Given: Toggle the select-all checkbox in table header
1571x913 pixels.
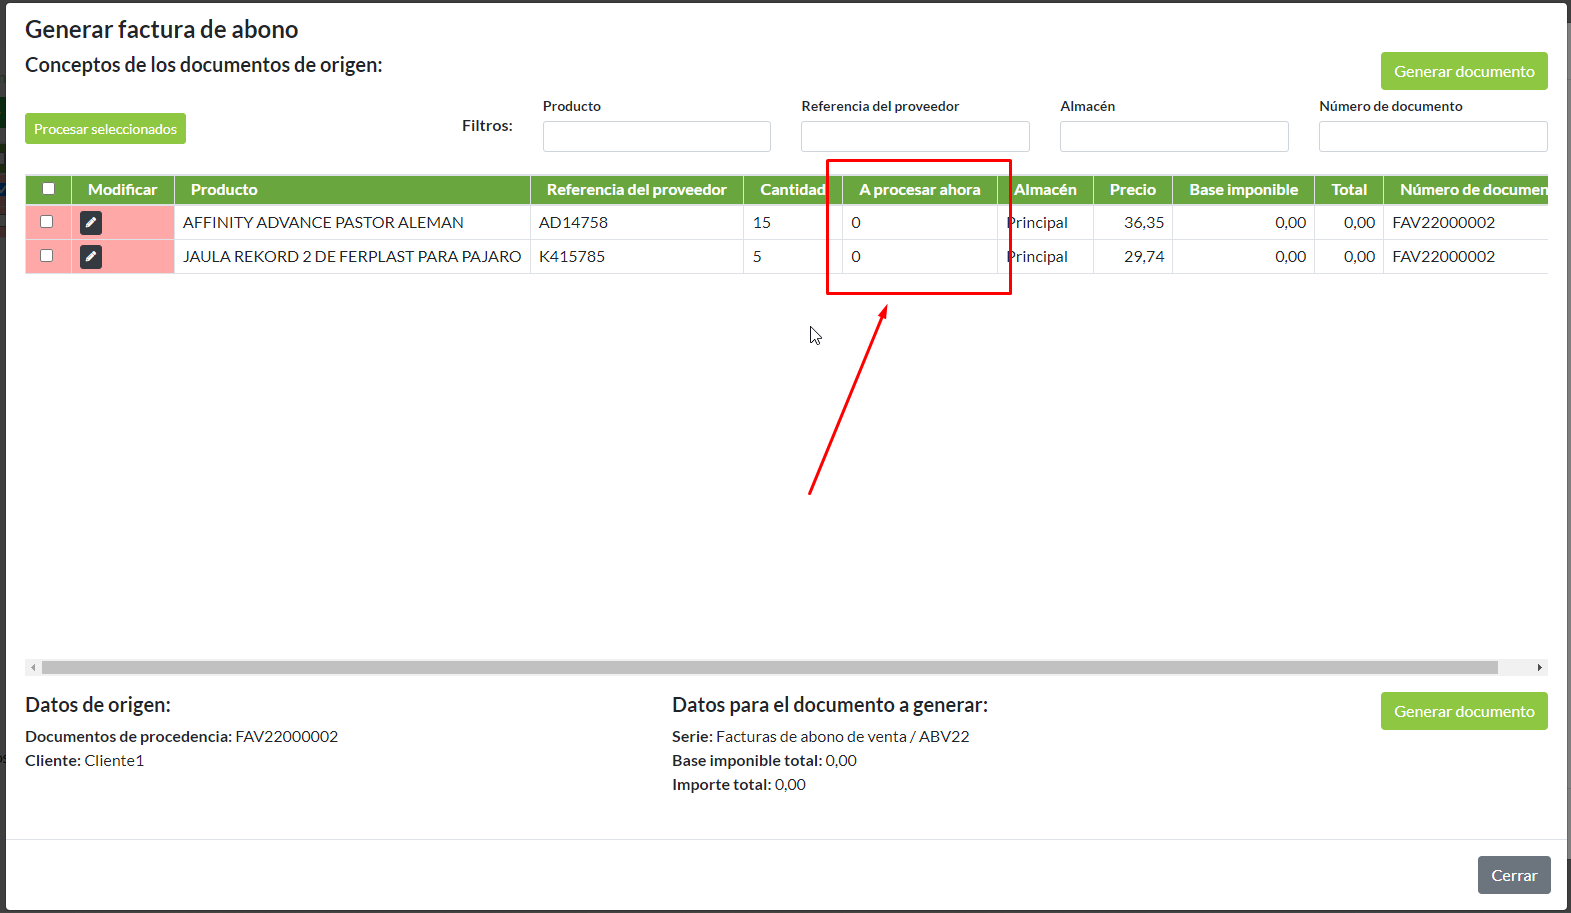Looking at the screenshot, I should [48, 189].
